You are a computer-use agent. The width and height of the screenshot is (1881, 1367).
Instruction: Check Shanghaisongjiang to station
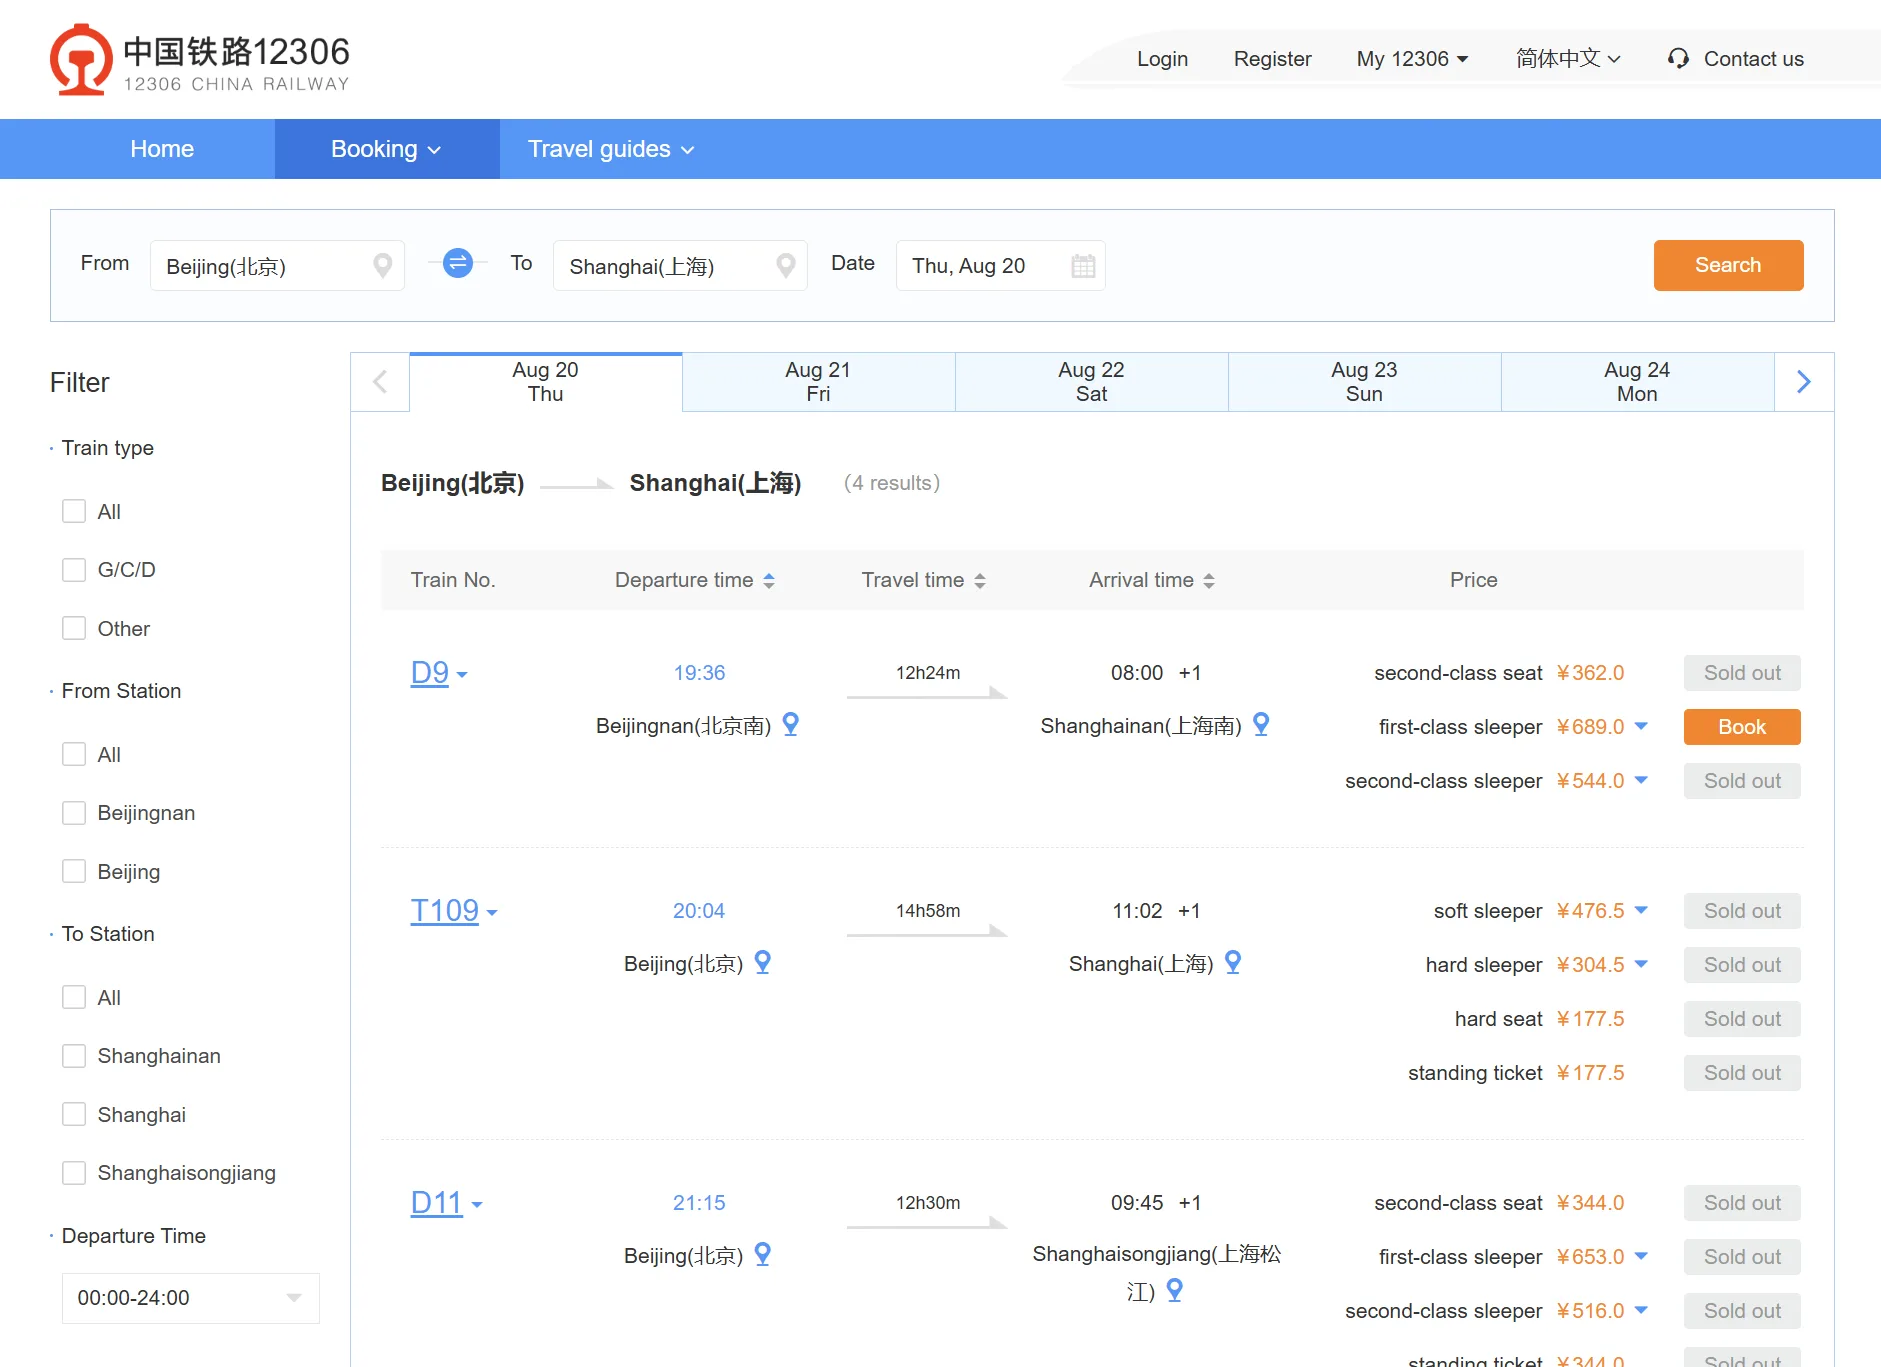pos(74,1172)
